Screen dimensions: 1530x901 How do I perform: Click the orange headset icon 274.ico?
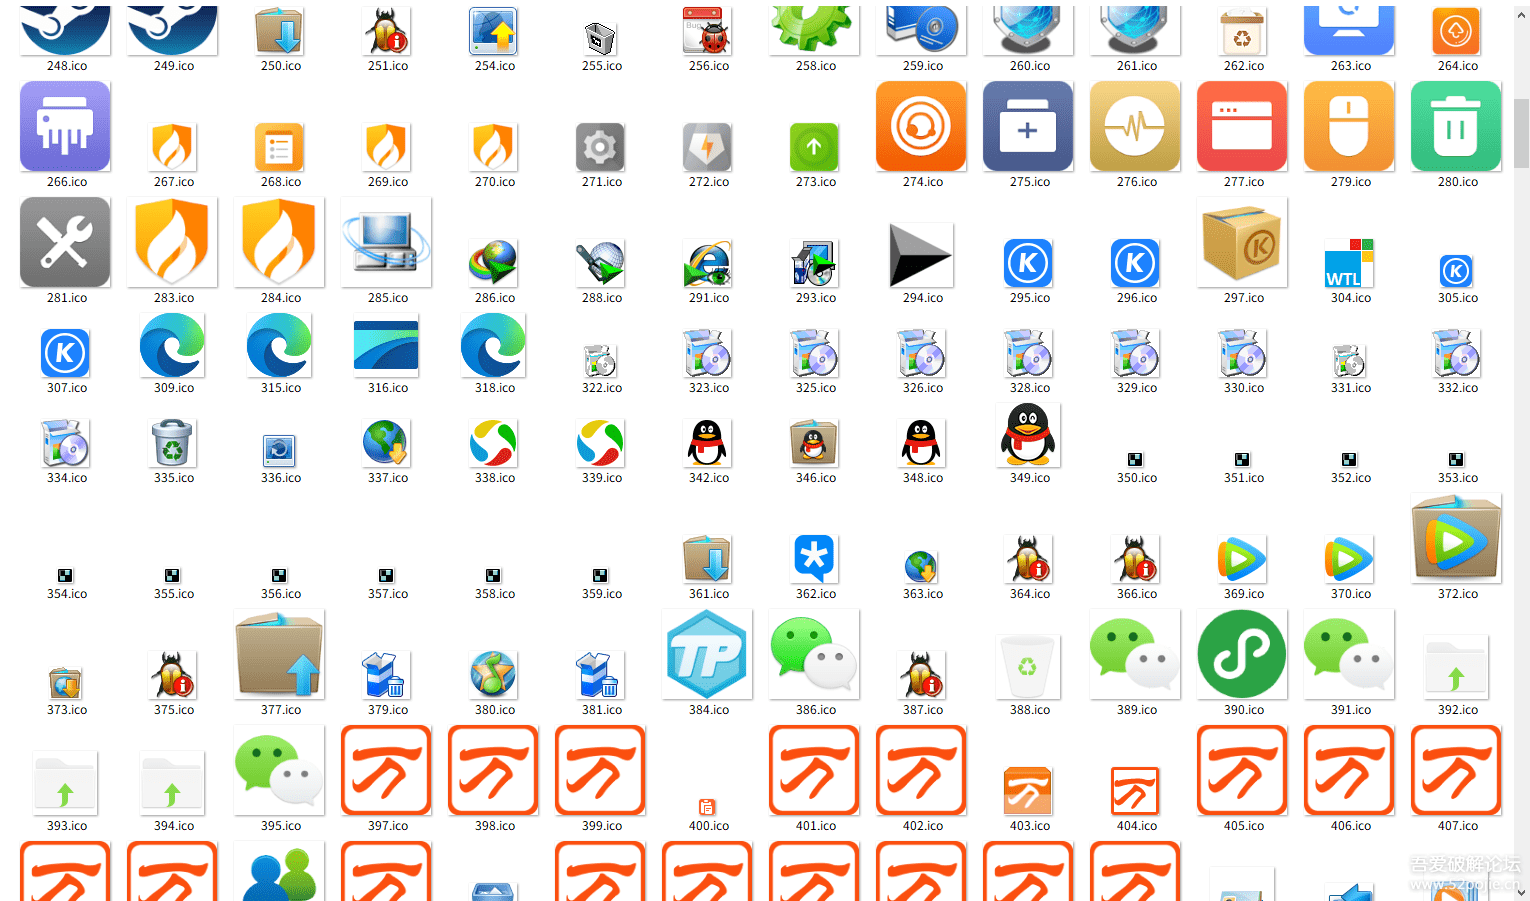tap(921, 127)
